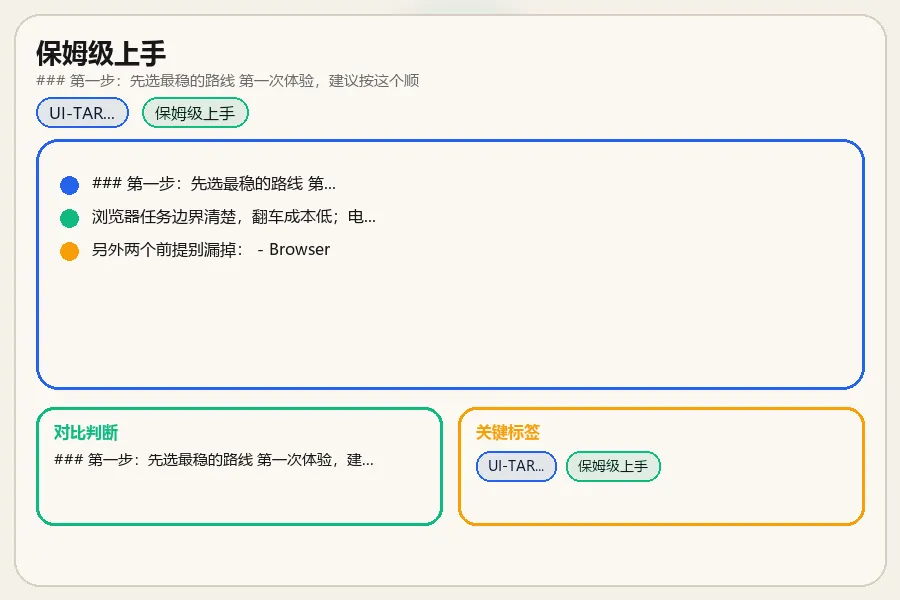The width and height of the screenshot is (900, 600).
Task: Select the top 保姆级上手 tag pill
Action: pyautogui.click(x=195, y=113)
